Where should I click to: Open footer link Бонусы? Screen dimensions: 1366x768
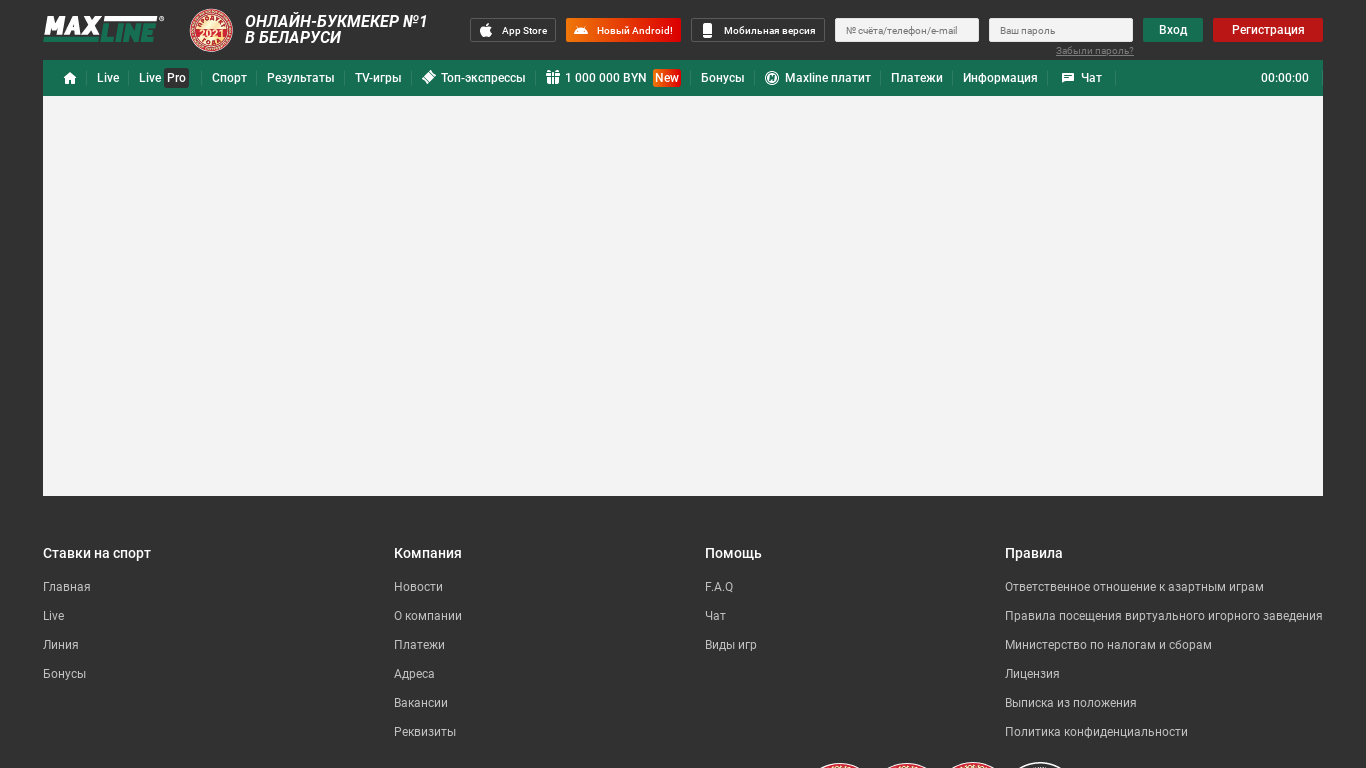pyautogui.click(x=65, y=674)
